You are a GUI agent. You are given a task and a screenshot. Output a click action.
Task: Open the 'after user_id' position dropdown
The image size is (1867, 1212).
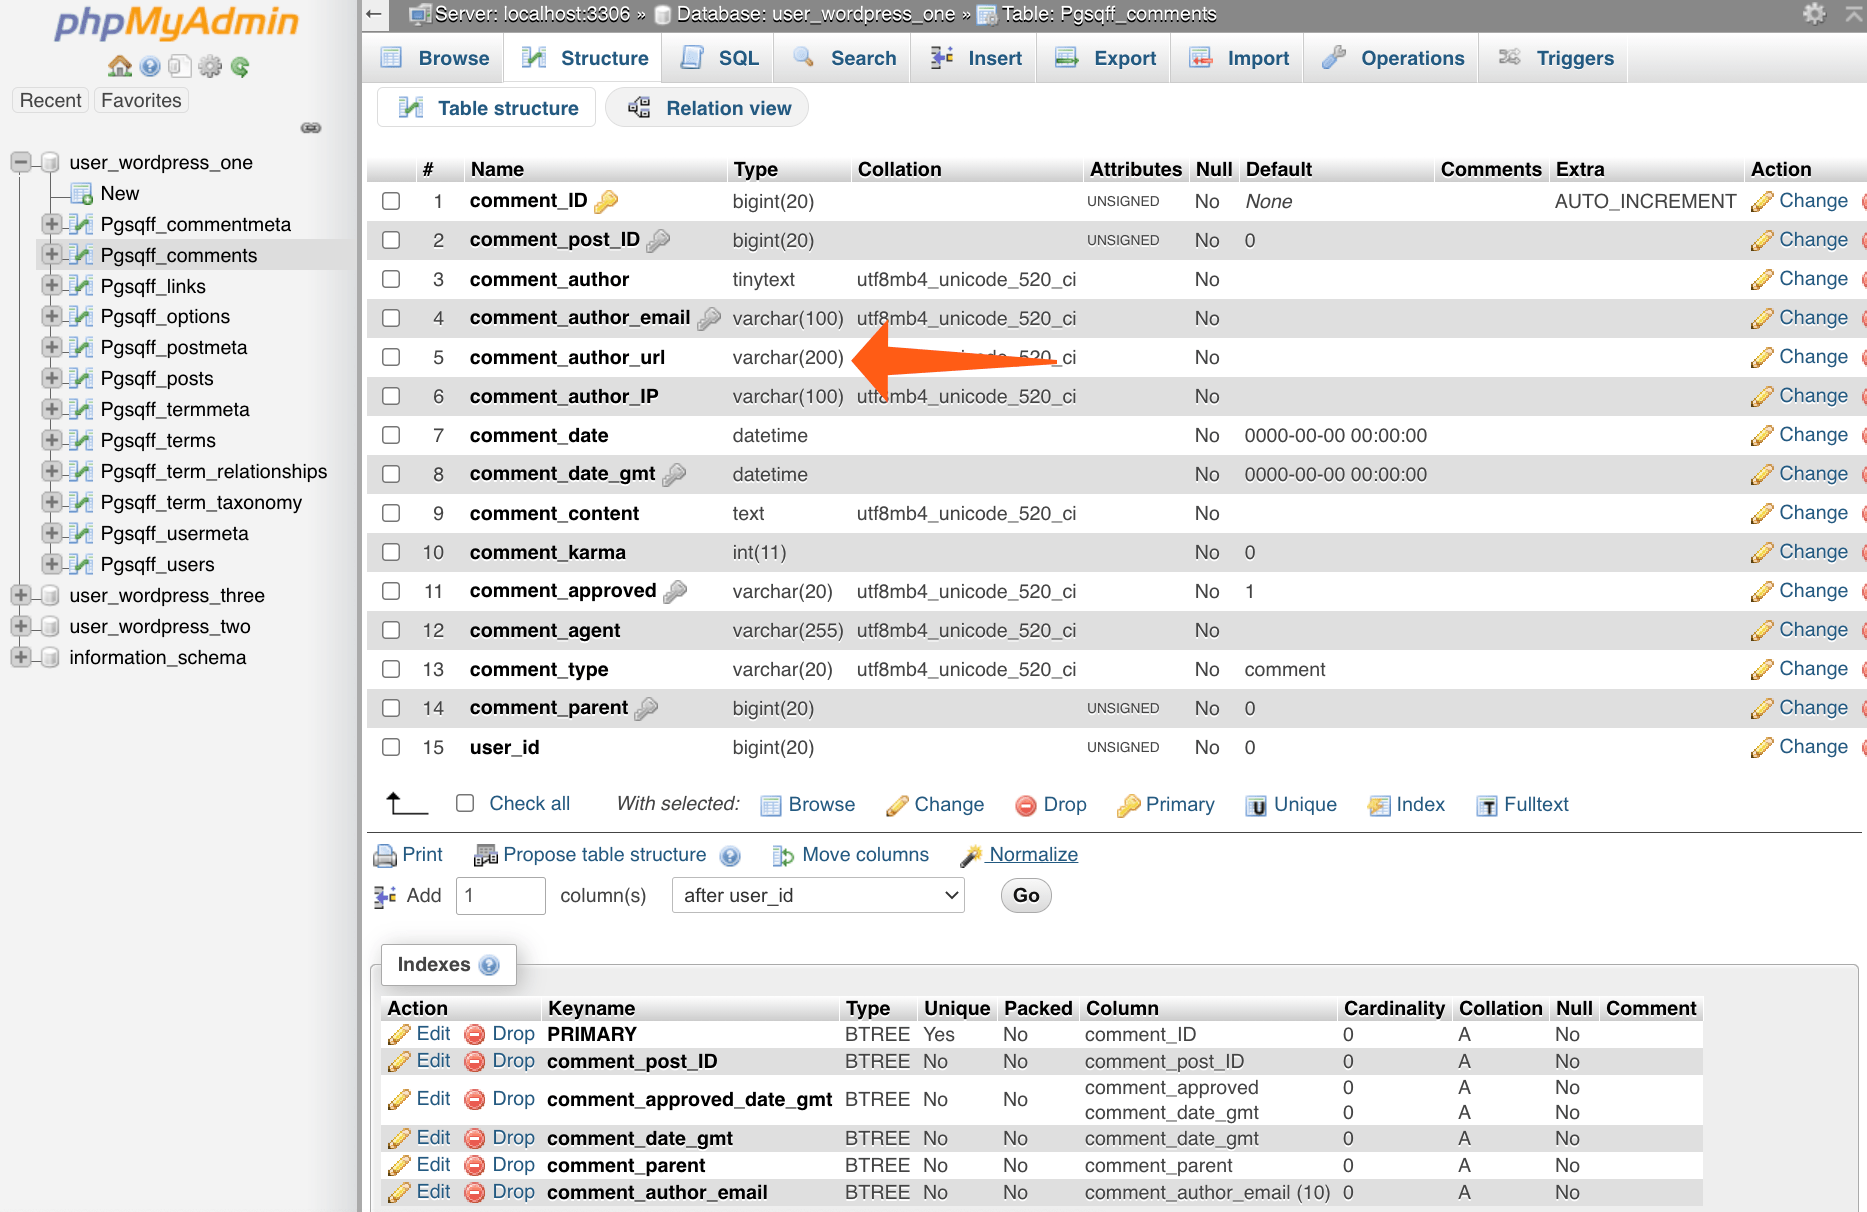[x=817, y=895]
